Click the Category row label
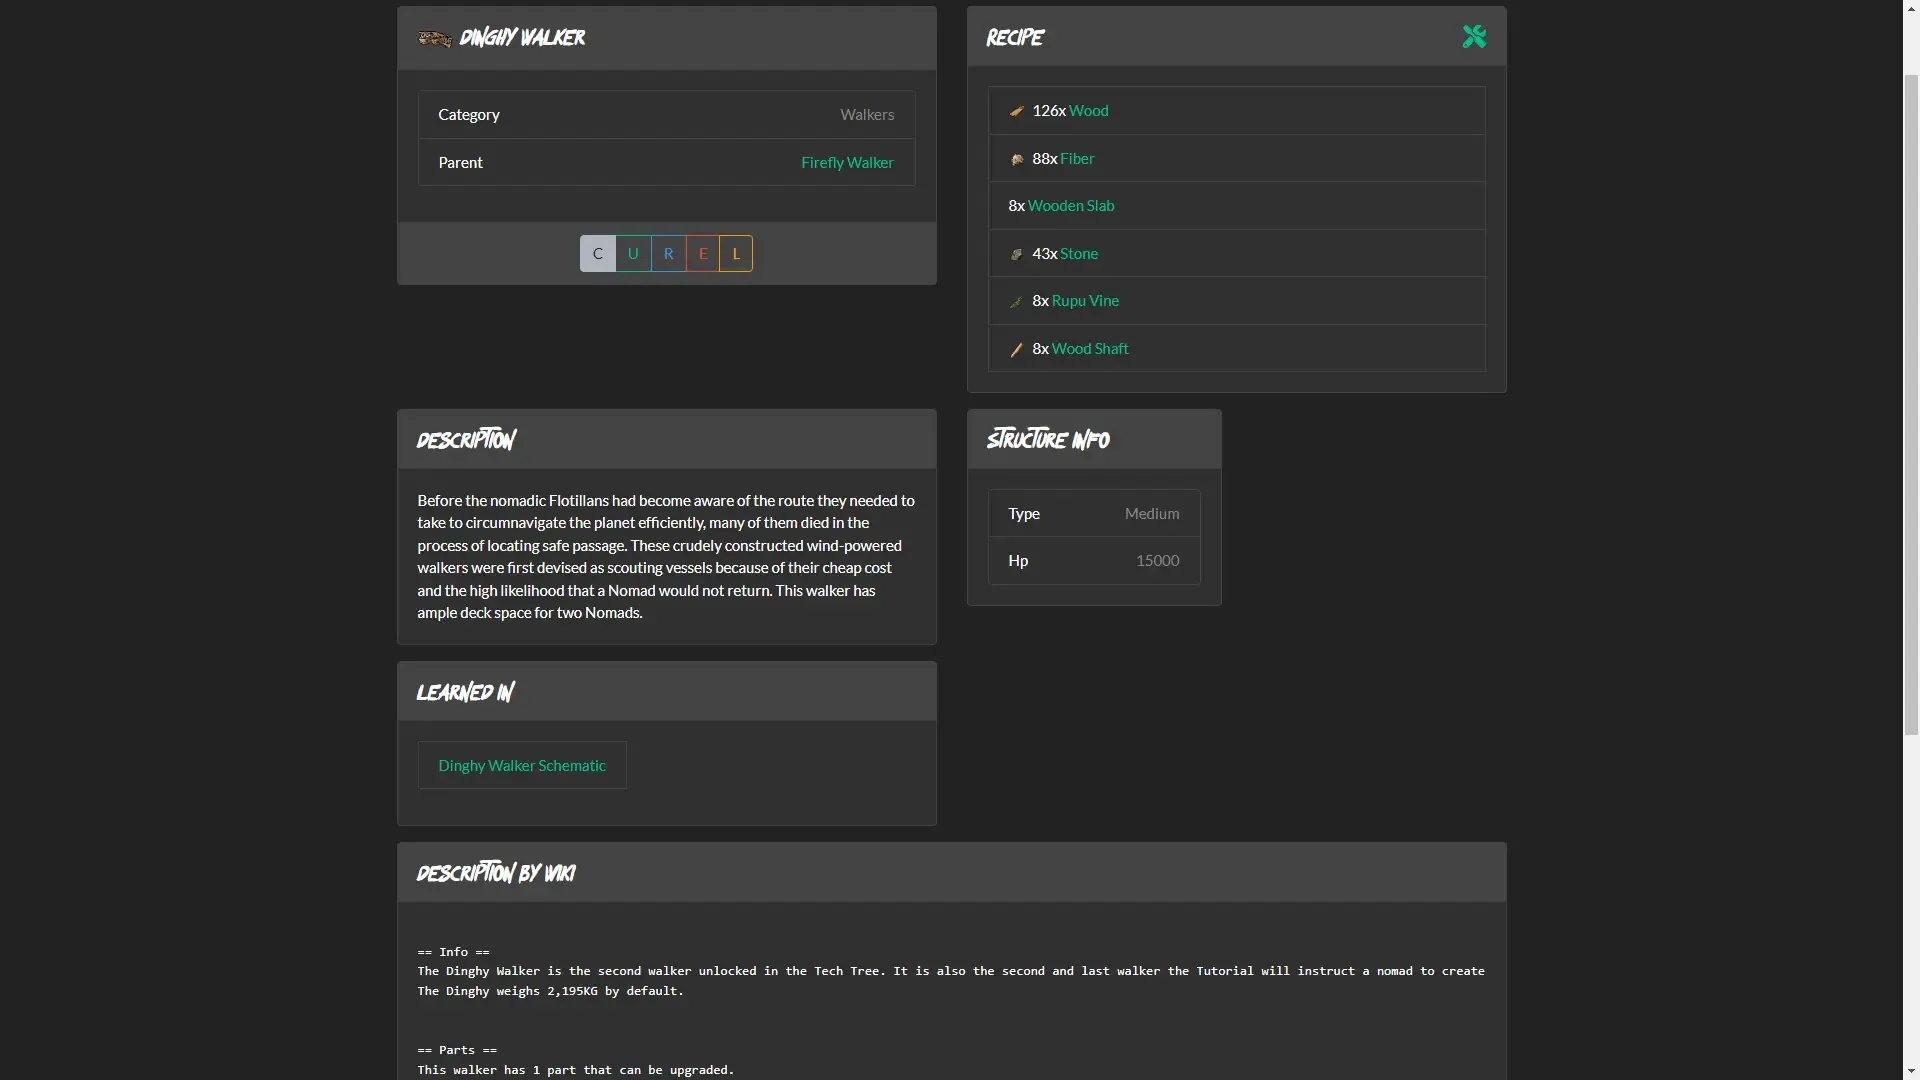Image resolution: width=1920 pixels, height=1080 pixels. [x=469, y=114]
